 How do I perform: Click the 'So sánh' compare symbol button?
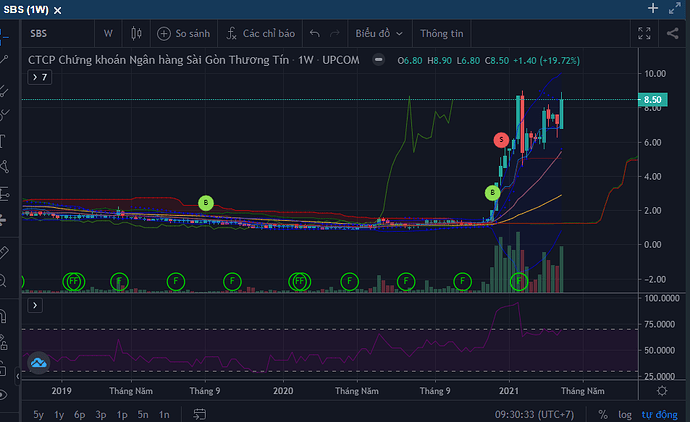pyautogui.click(x=183, y=33)
